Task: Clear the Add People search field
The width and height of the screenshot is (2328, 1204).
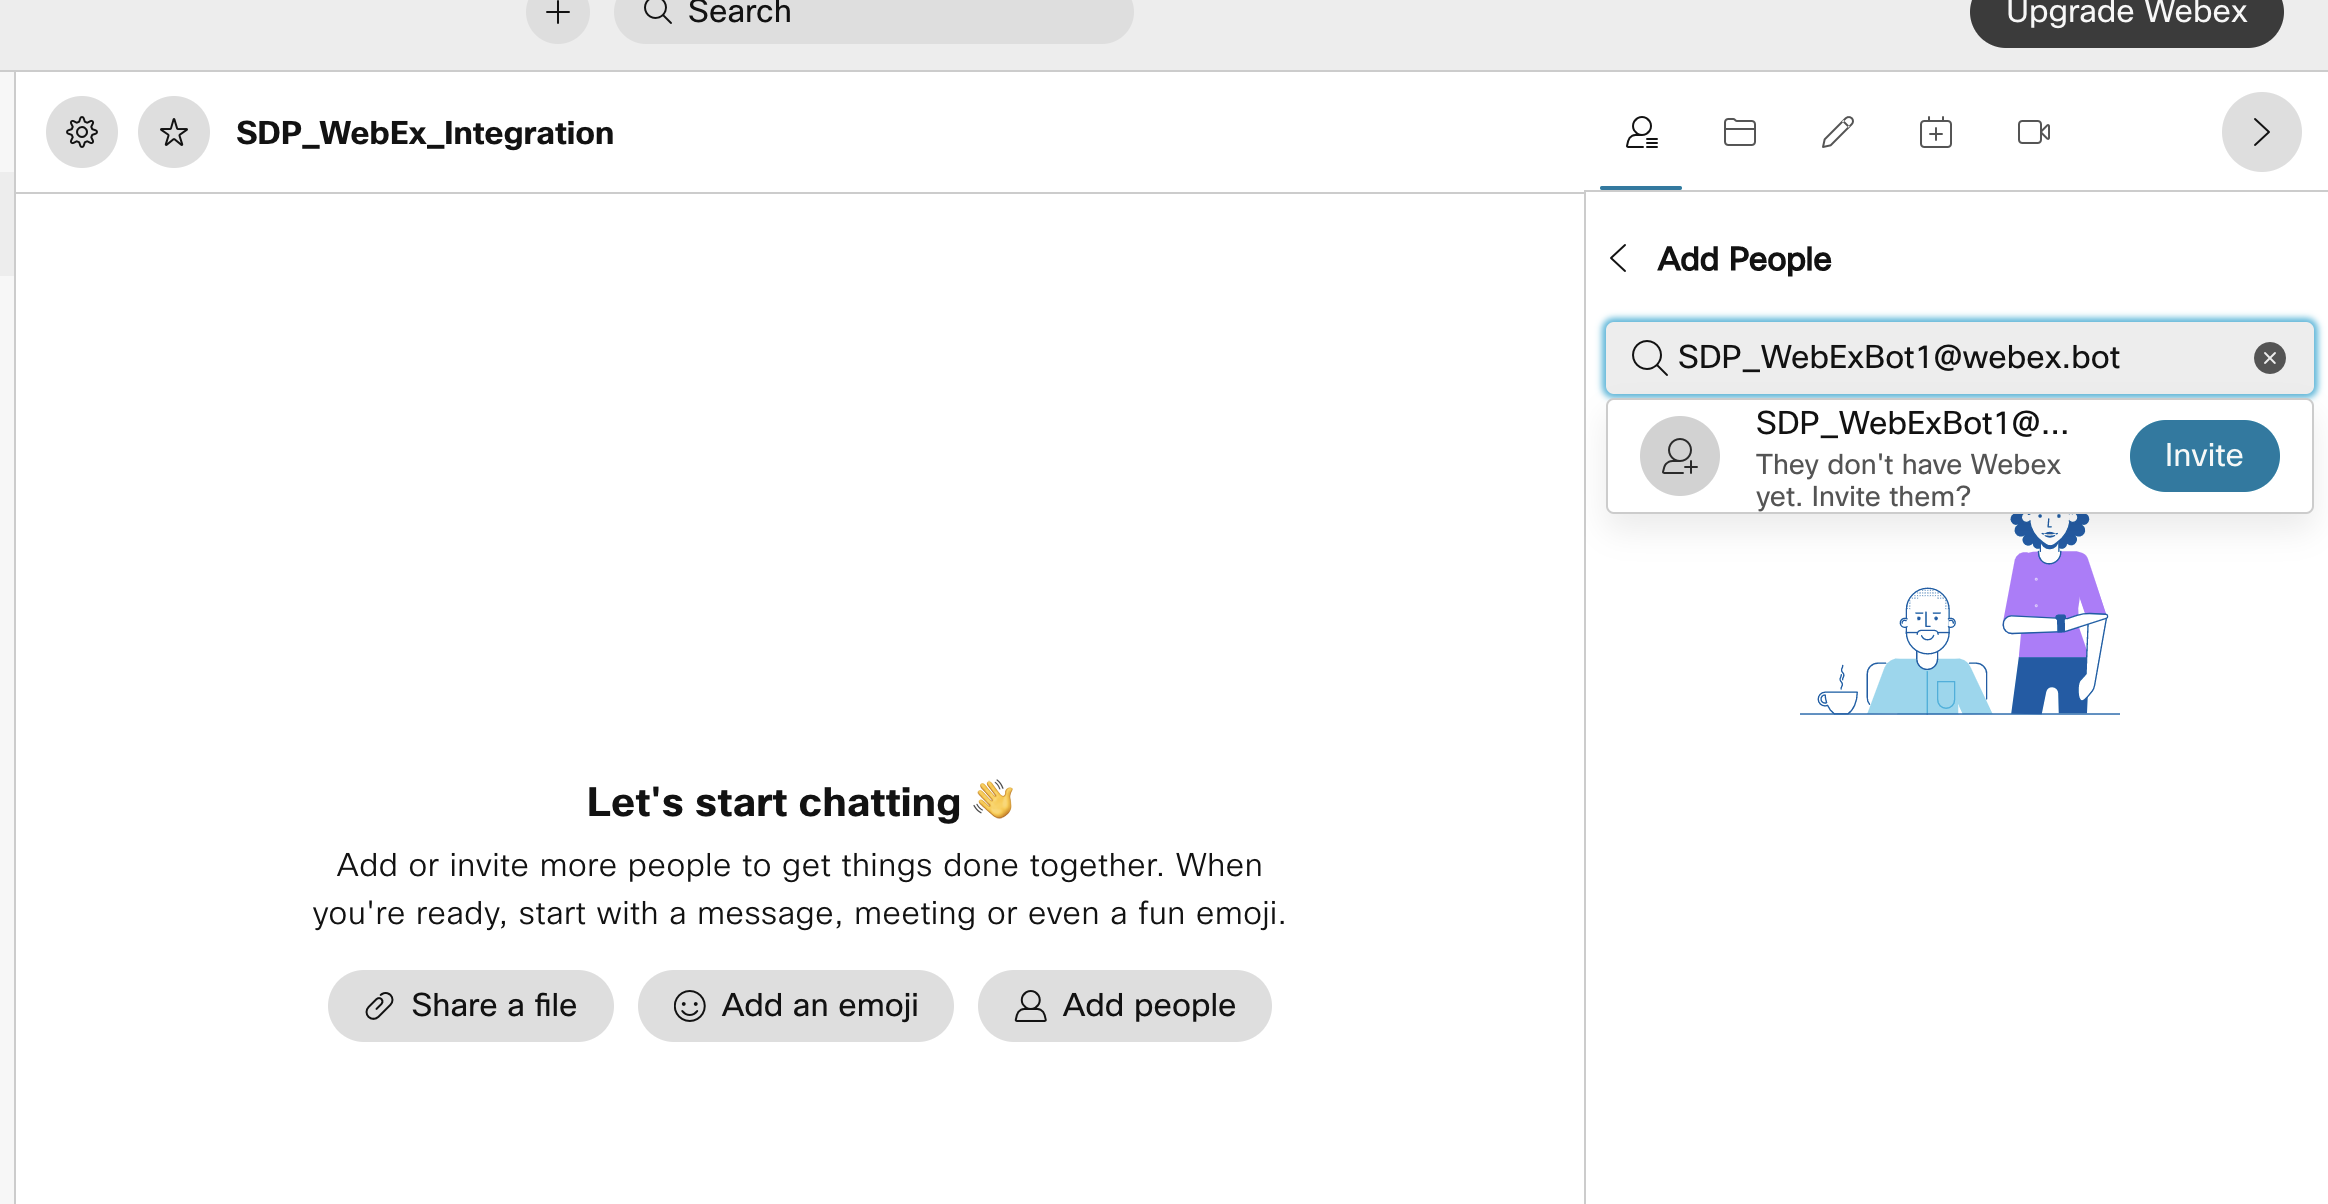Action: point(2269,358)
